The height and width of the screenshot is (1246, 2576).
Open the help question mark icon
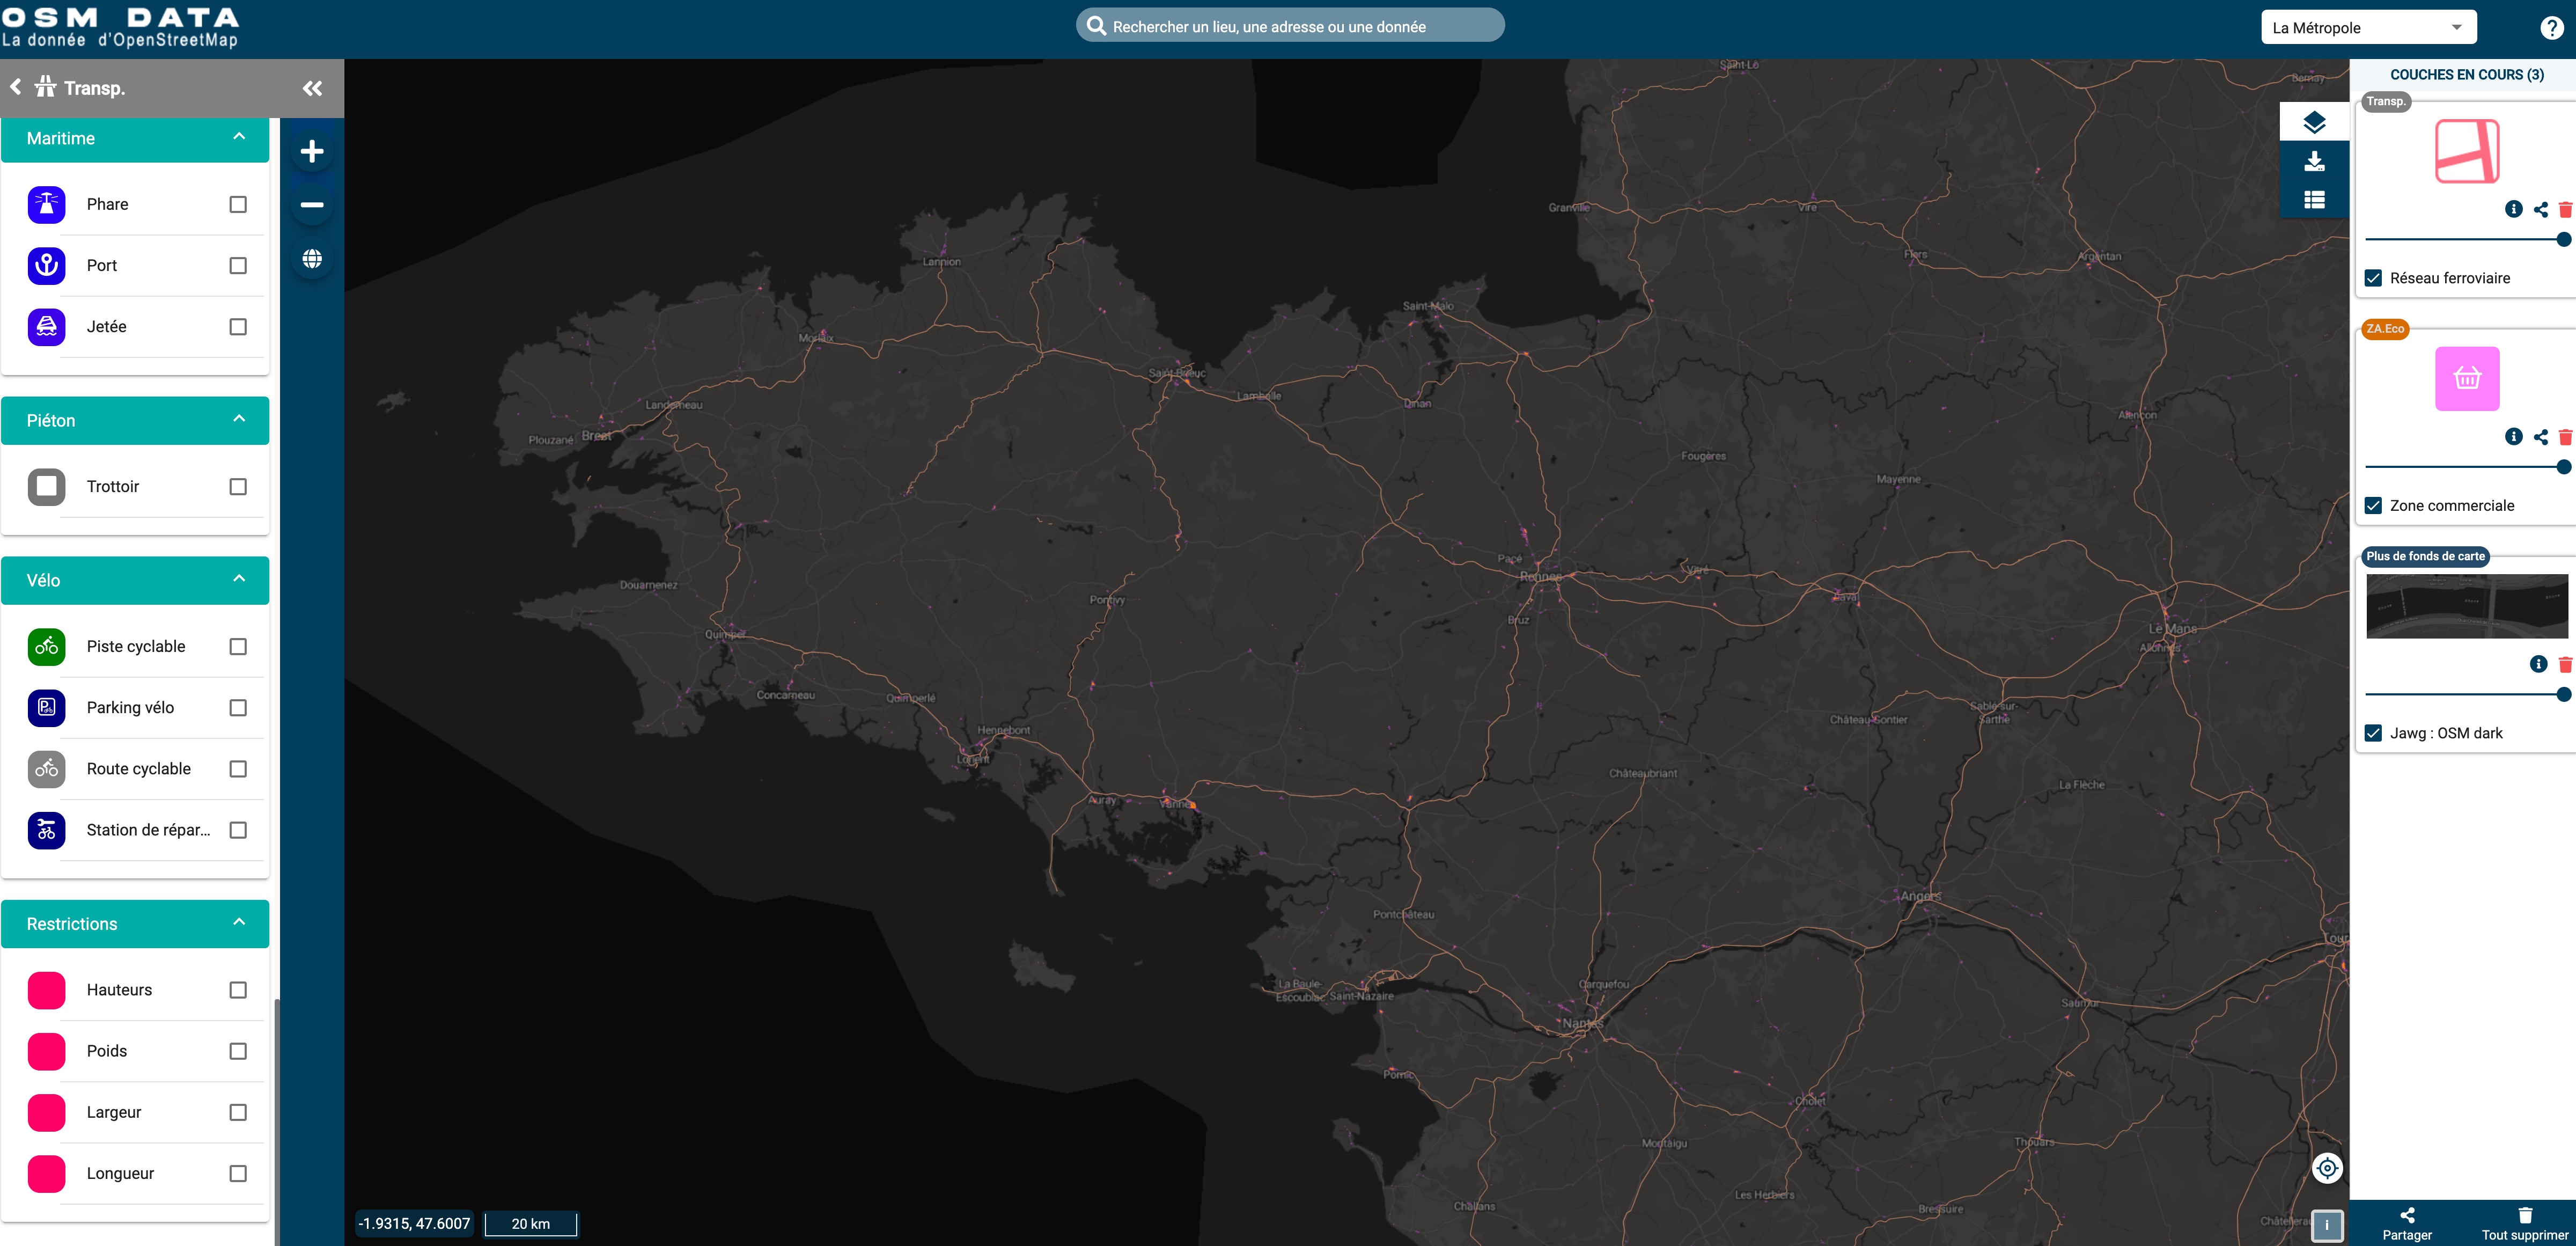coord(2551,28)
